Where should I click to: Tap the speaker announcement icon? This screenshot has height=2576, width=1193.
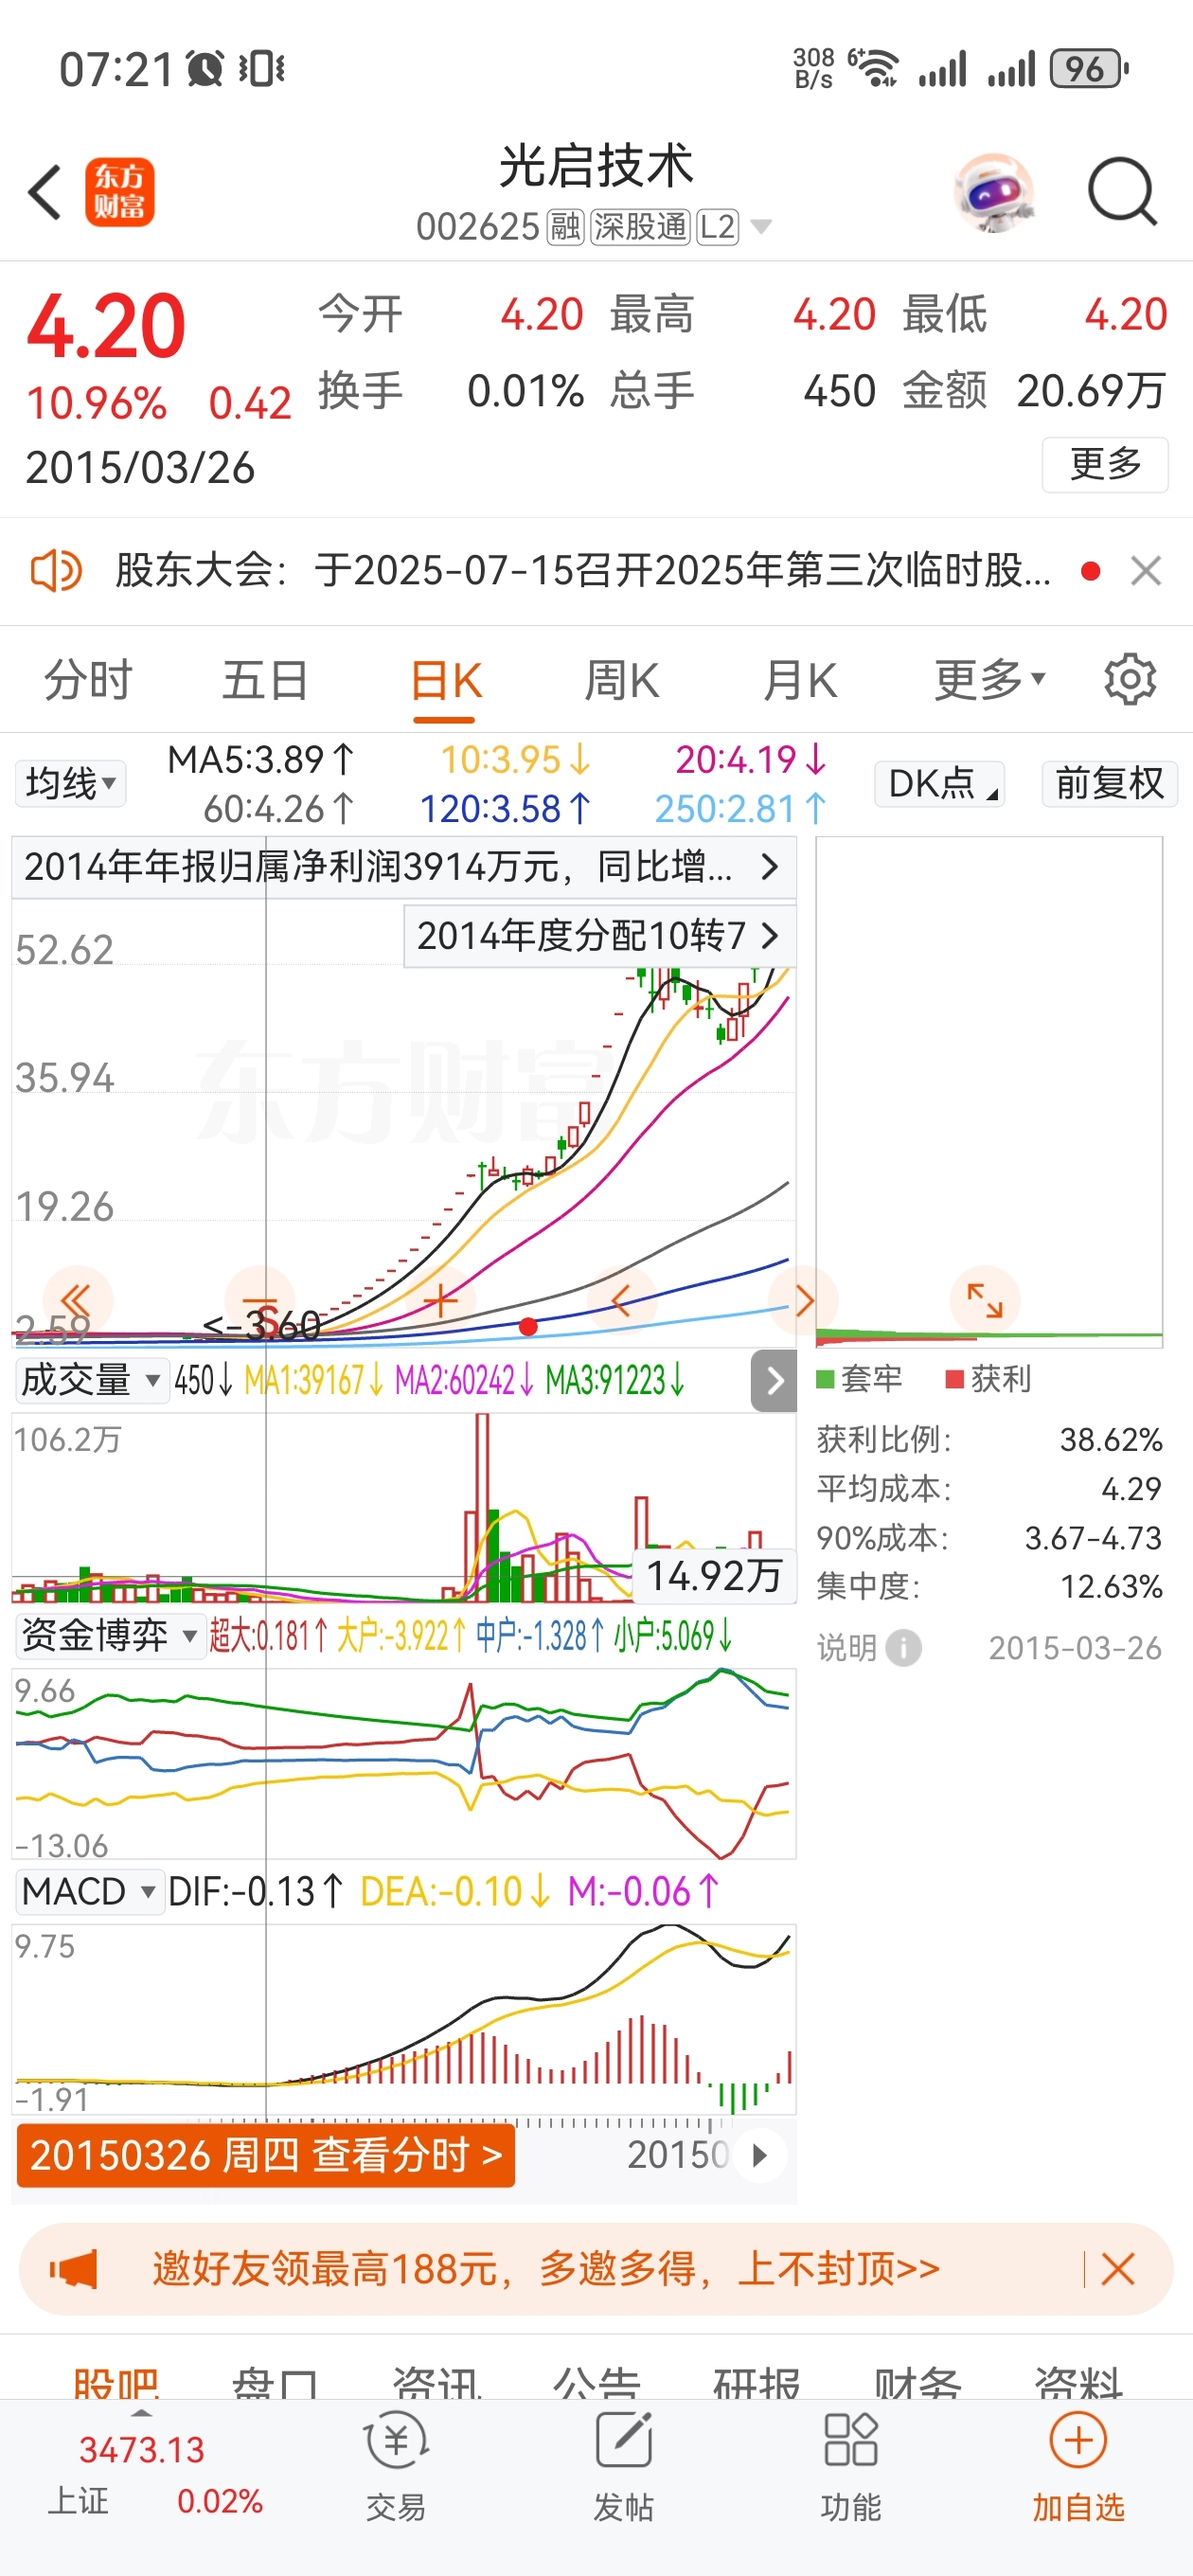(55, 571)
